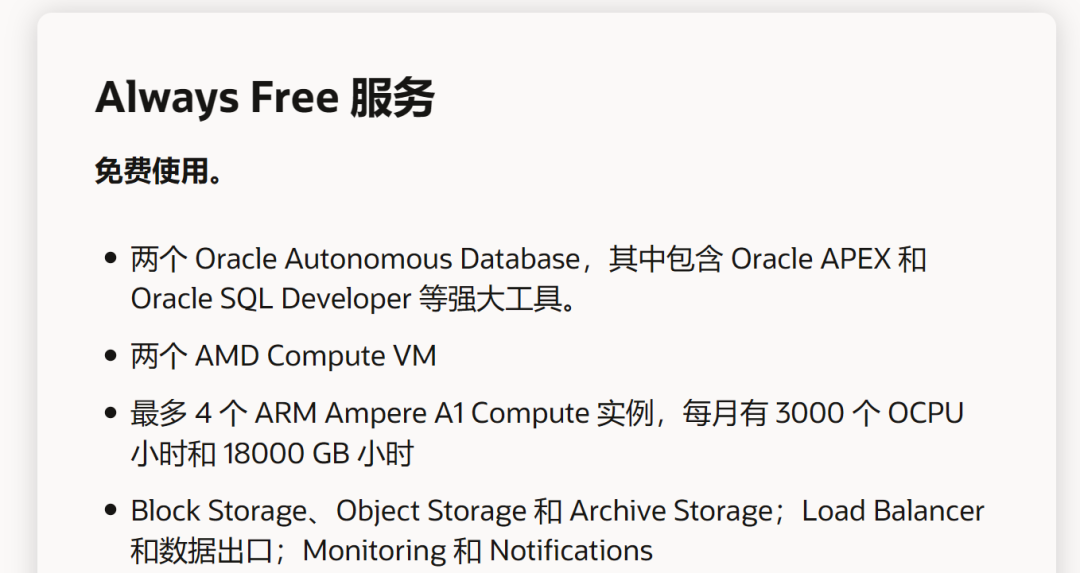The height and width of the screenshot is (573, 1080).
Task: Click the "Always Free 服务" heading
Action: (x=264, y=97)
